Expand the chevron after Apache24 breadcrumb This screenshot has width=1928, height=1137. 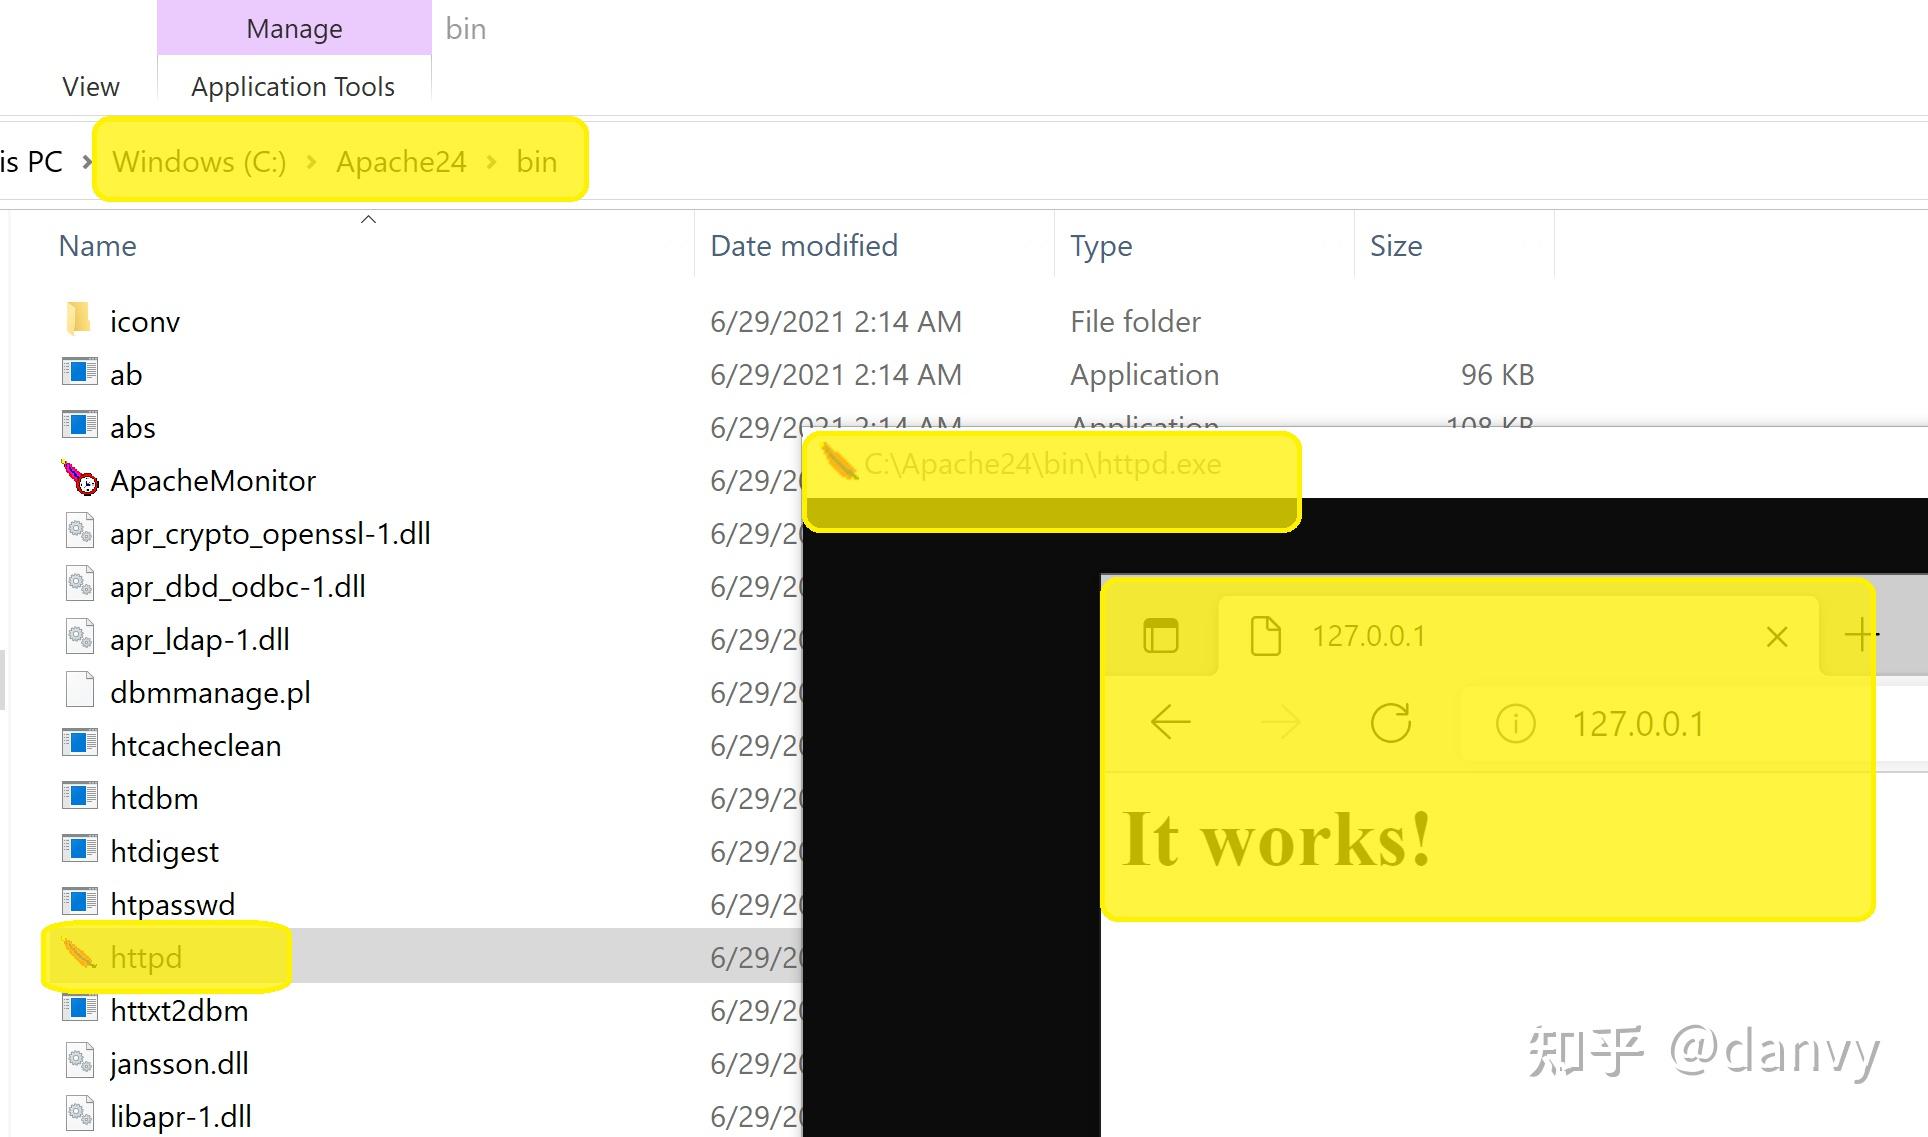point(491,162)
